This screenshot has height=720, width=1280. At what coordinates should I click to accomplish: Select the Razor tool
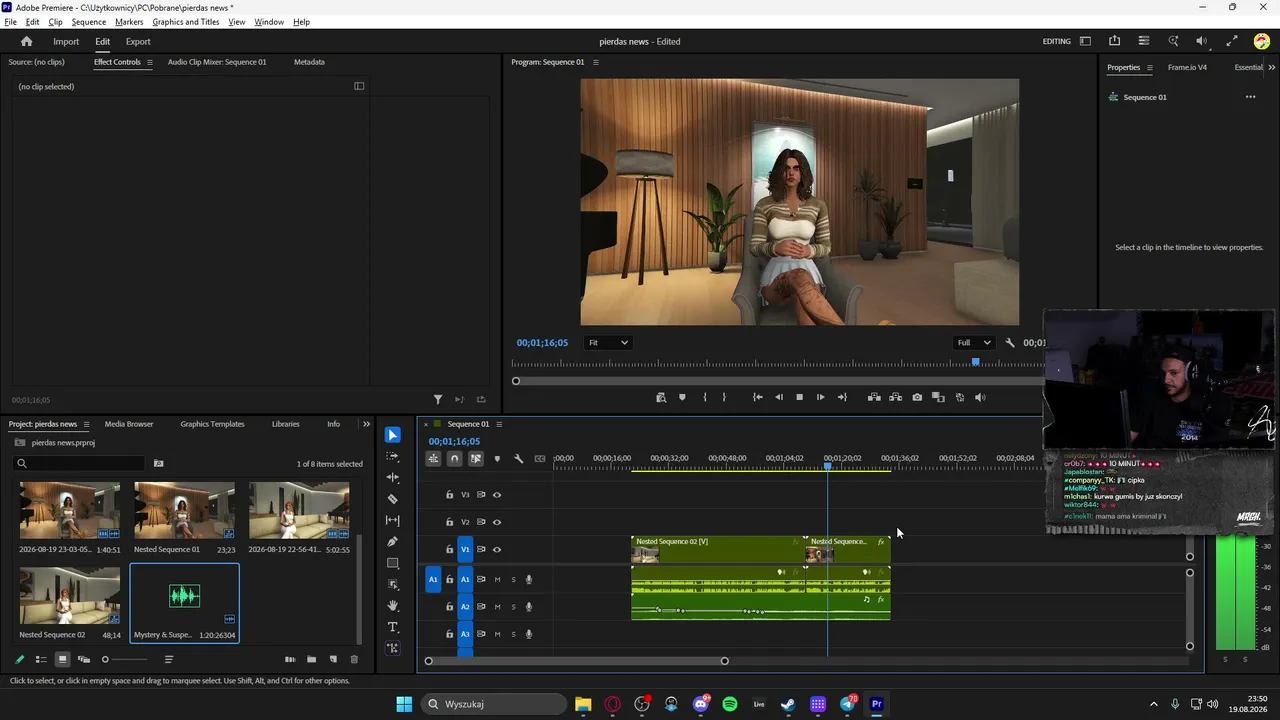(393, 499)
